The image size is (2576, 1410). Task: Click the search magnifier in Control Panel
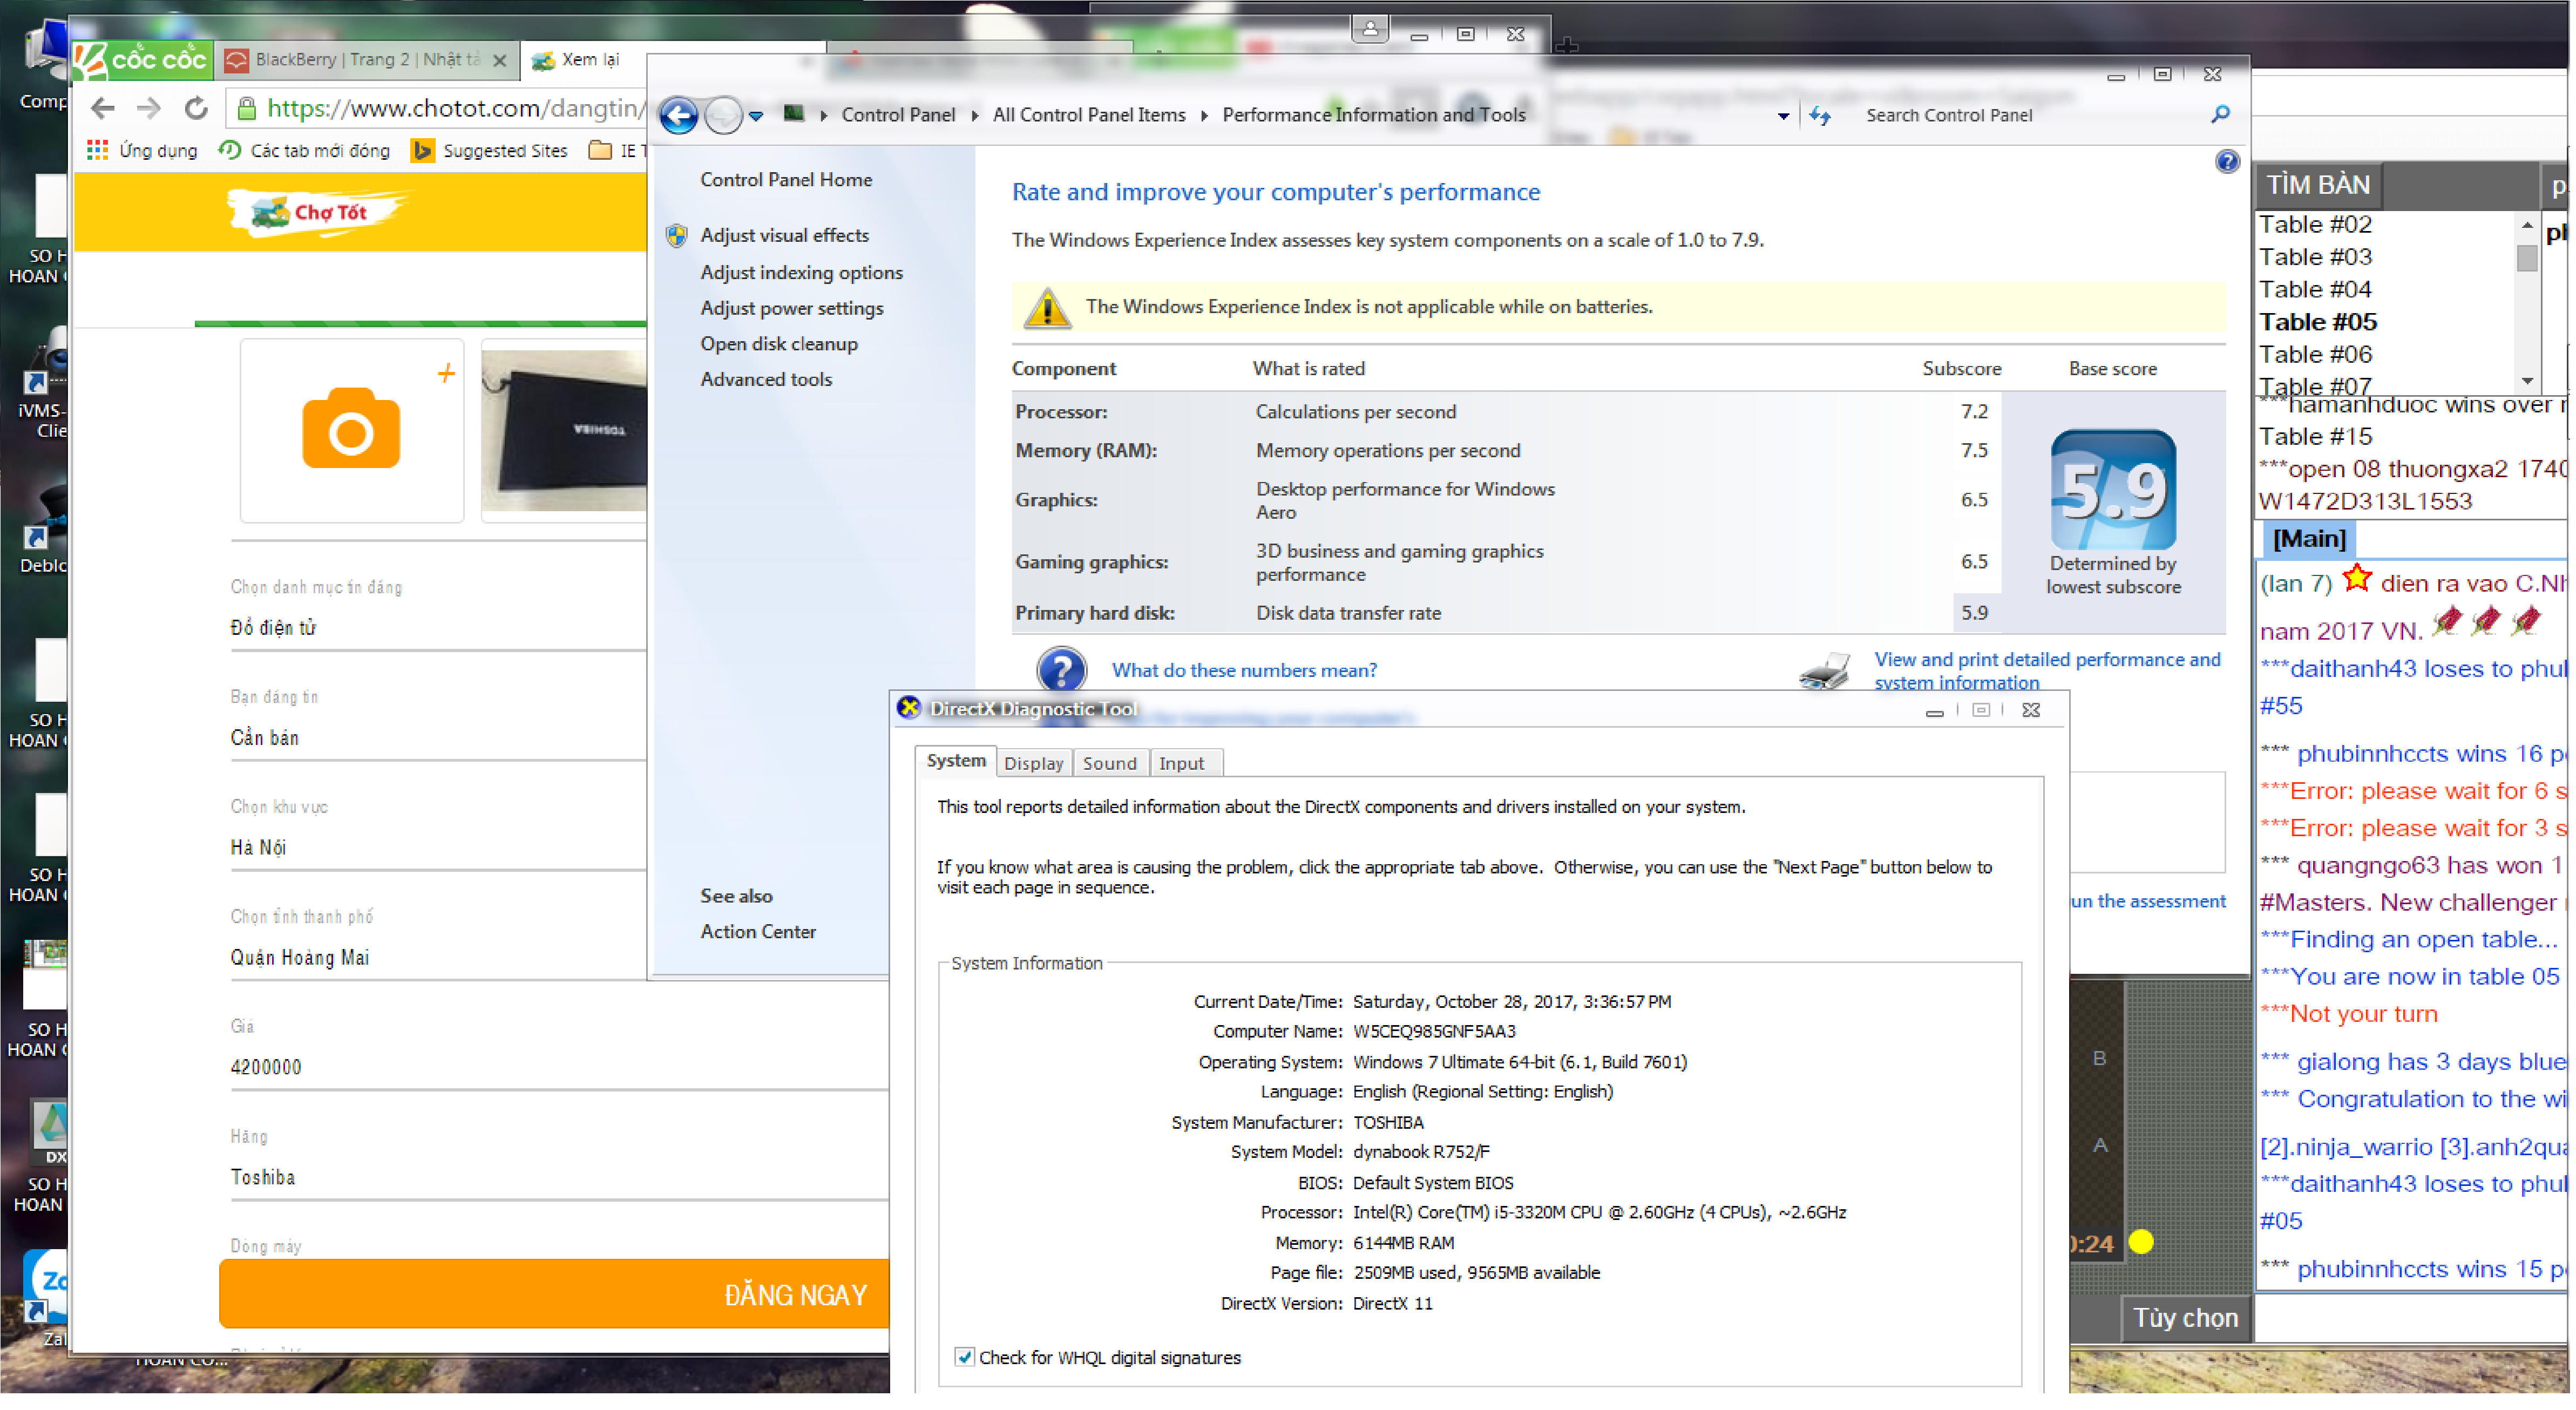(x=2221, y=114)
